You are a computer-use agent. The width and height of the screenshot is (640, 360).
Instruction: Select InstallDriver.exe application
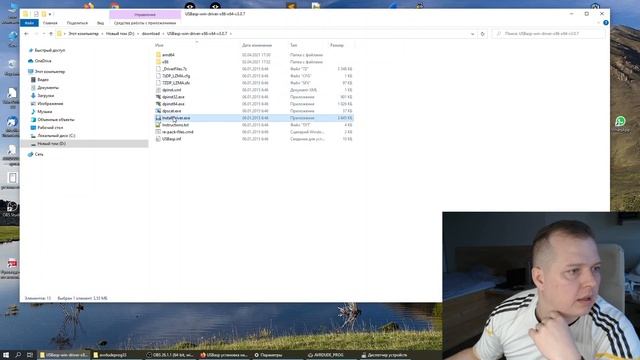coord(176,118)
